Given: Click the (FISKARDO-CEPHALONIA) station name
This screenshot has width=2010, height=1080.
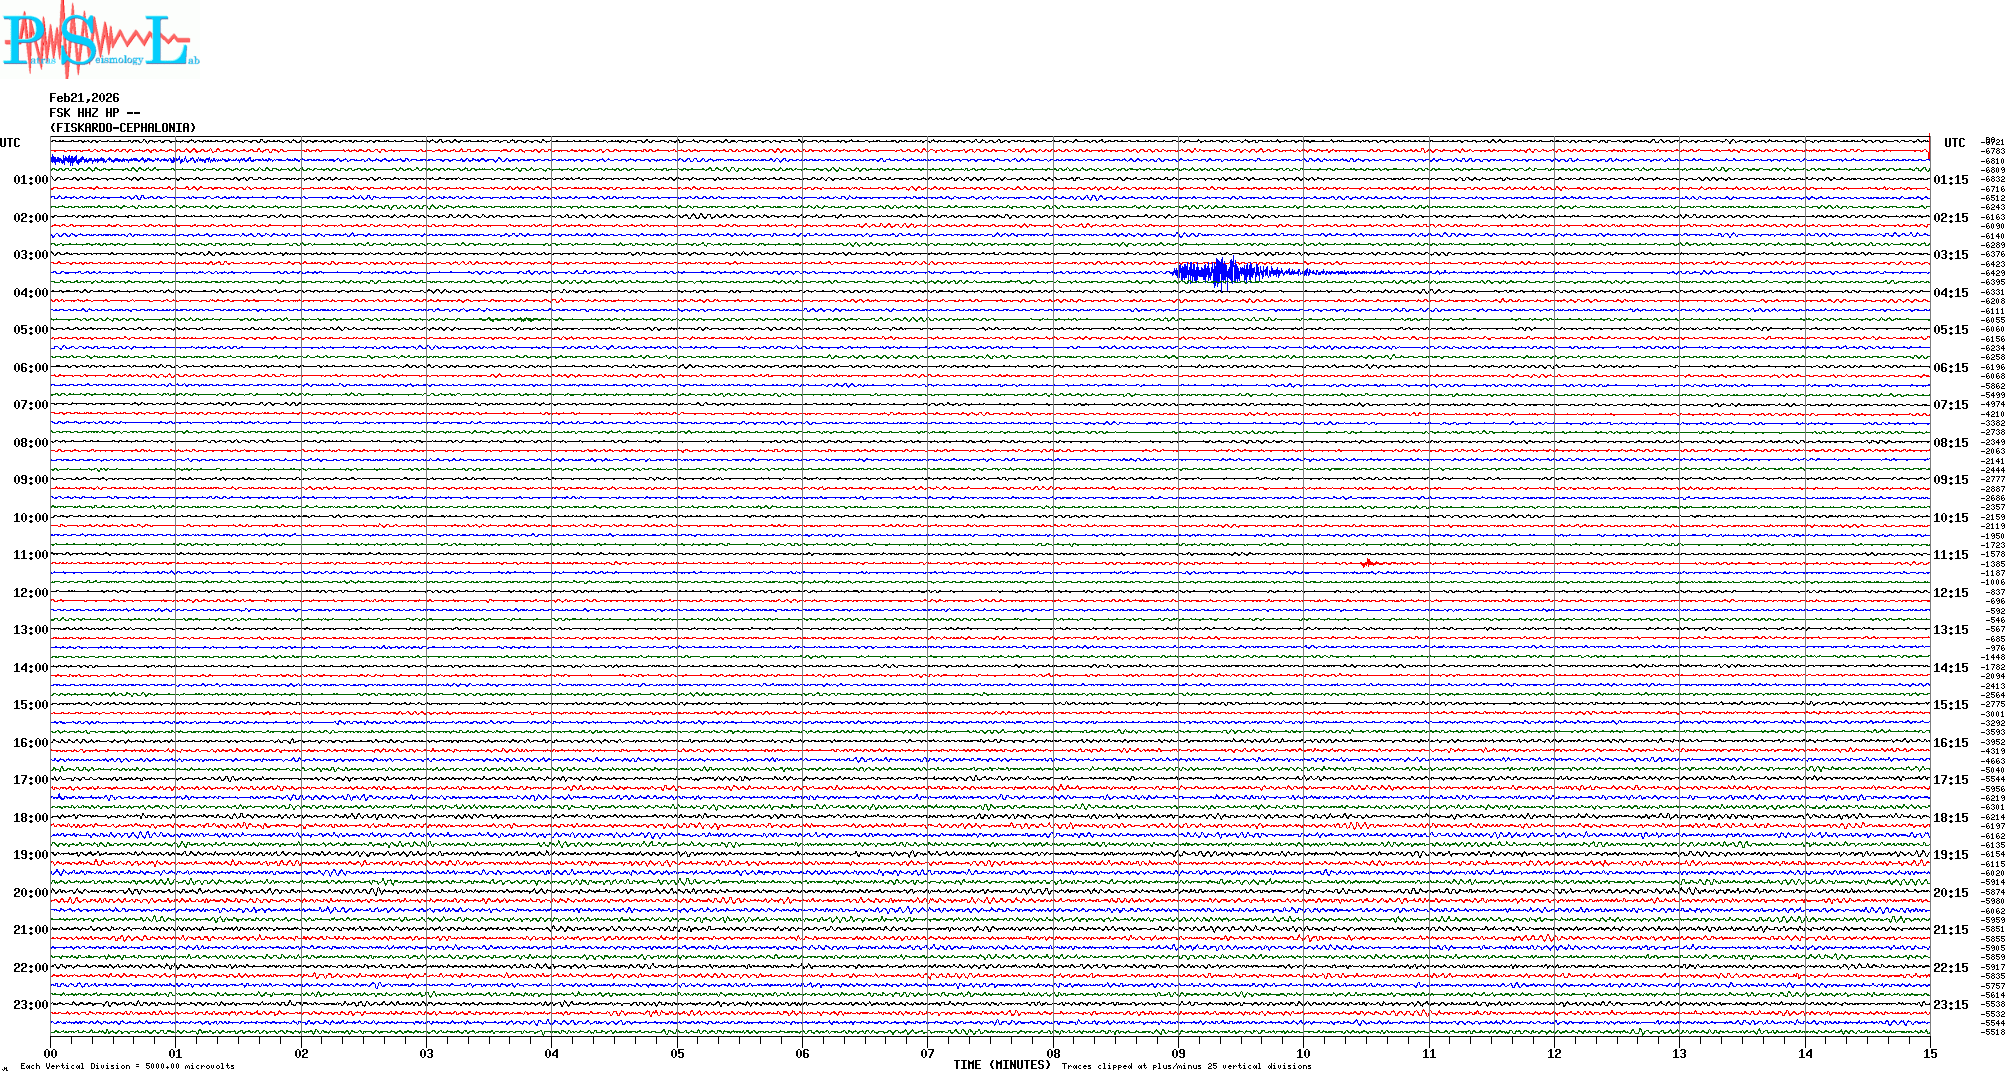Looking at the screenshot, I should click(x=123, y=128).
